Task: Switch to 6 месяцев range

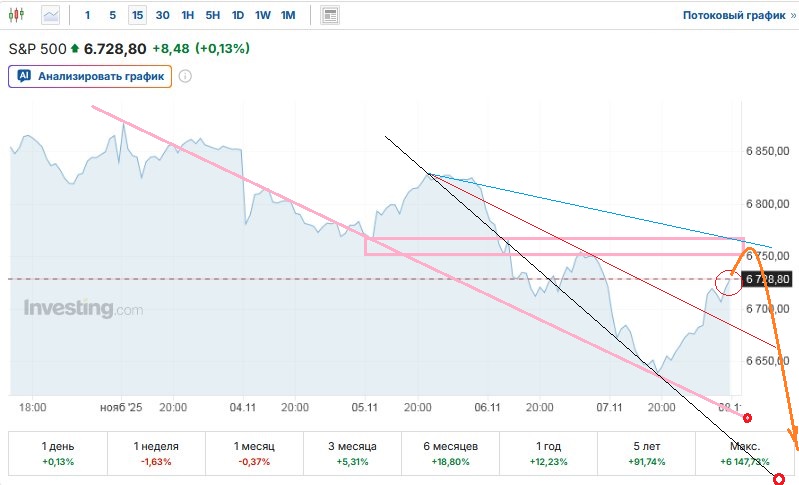Action: click(449, 453)
